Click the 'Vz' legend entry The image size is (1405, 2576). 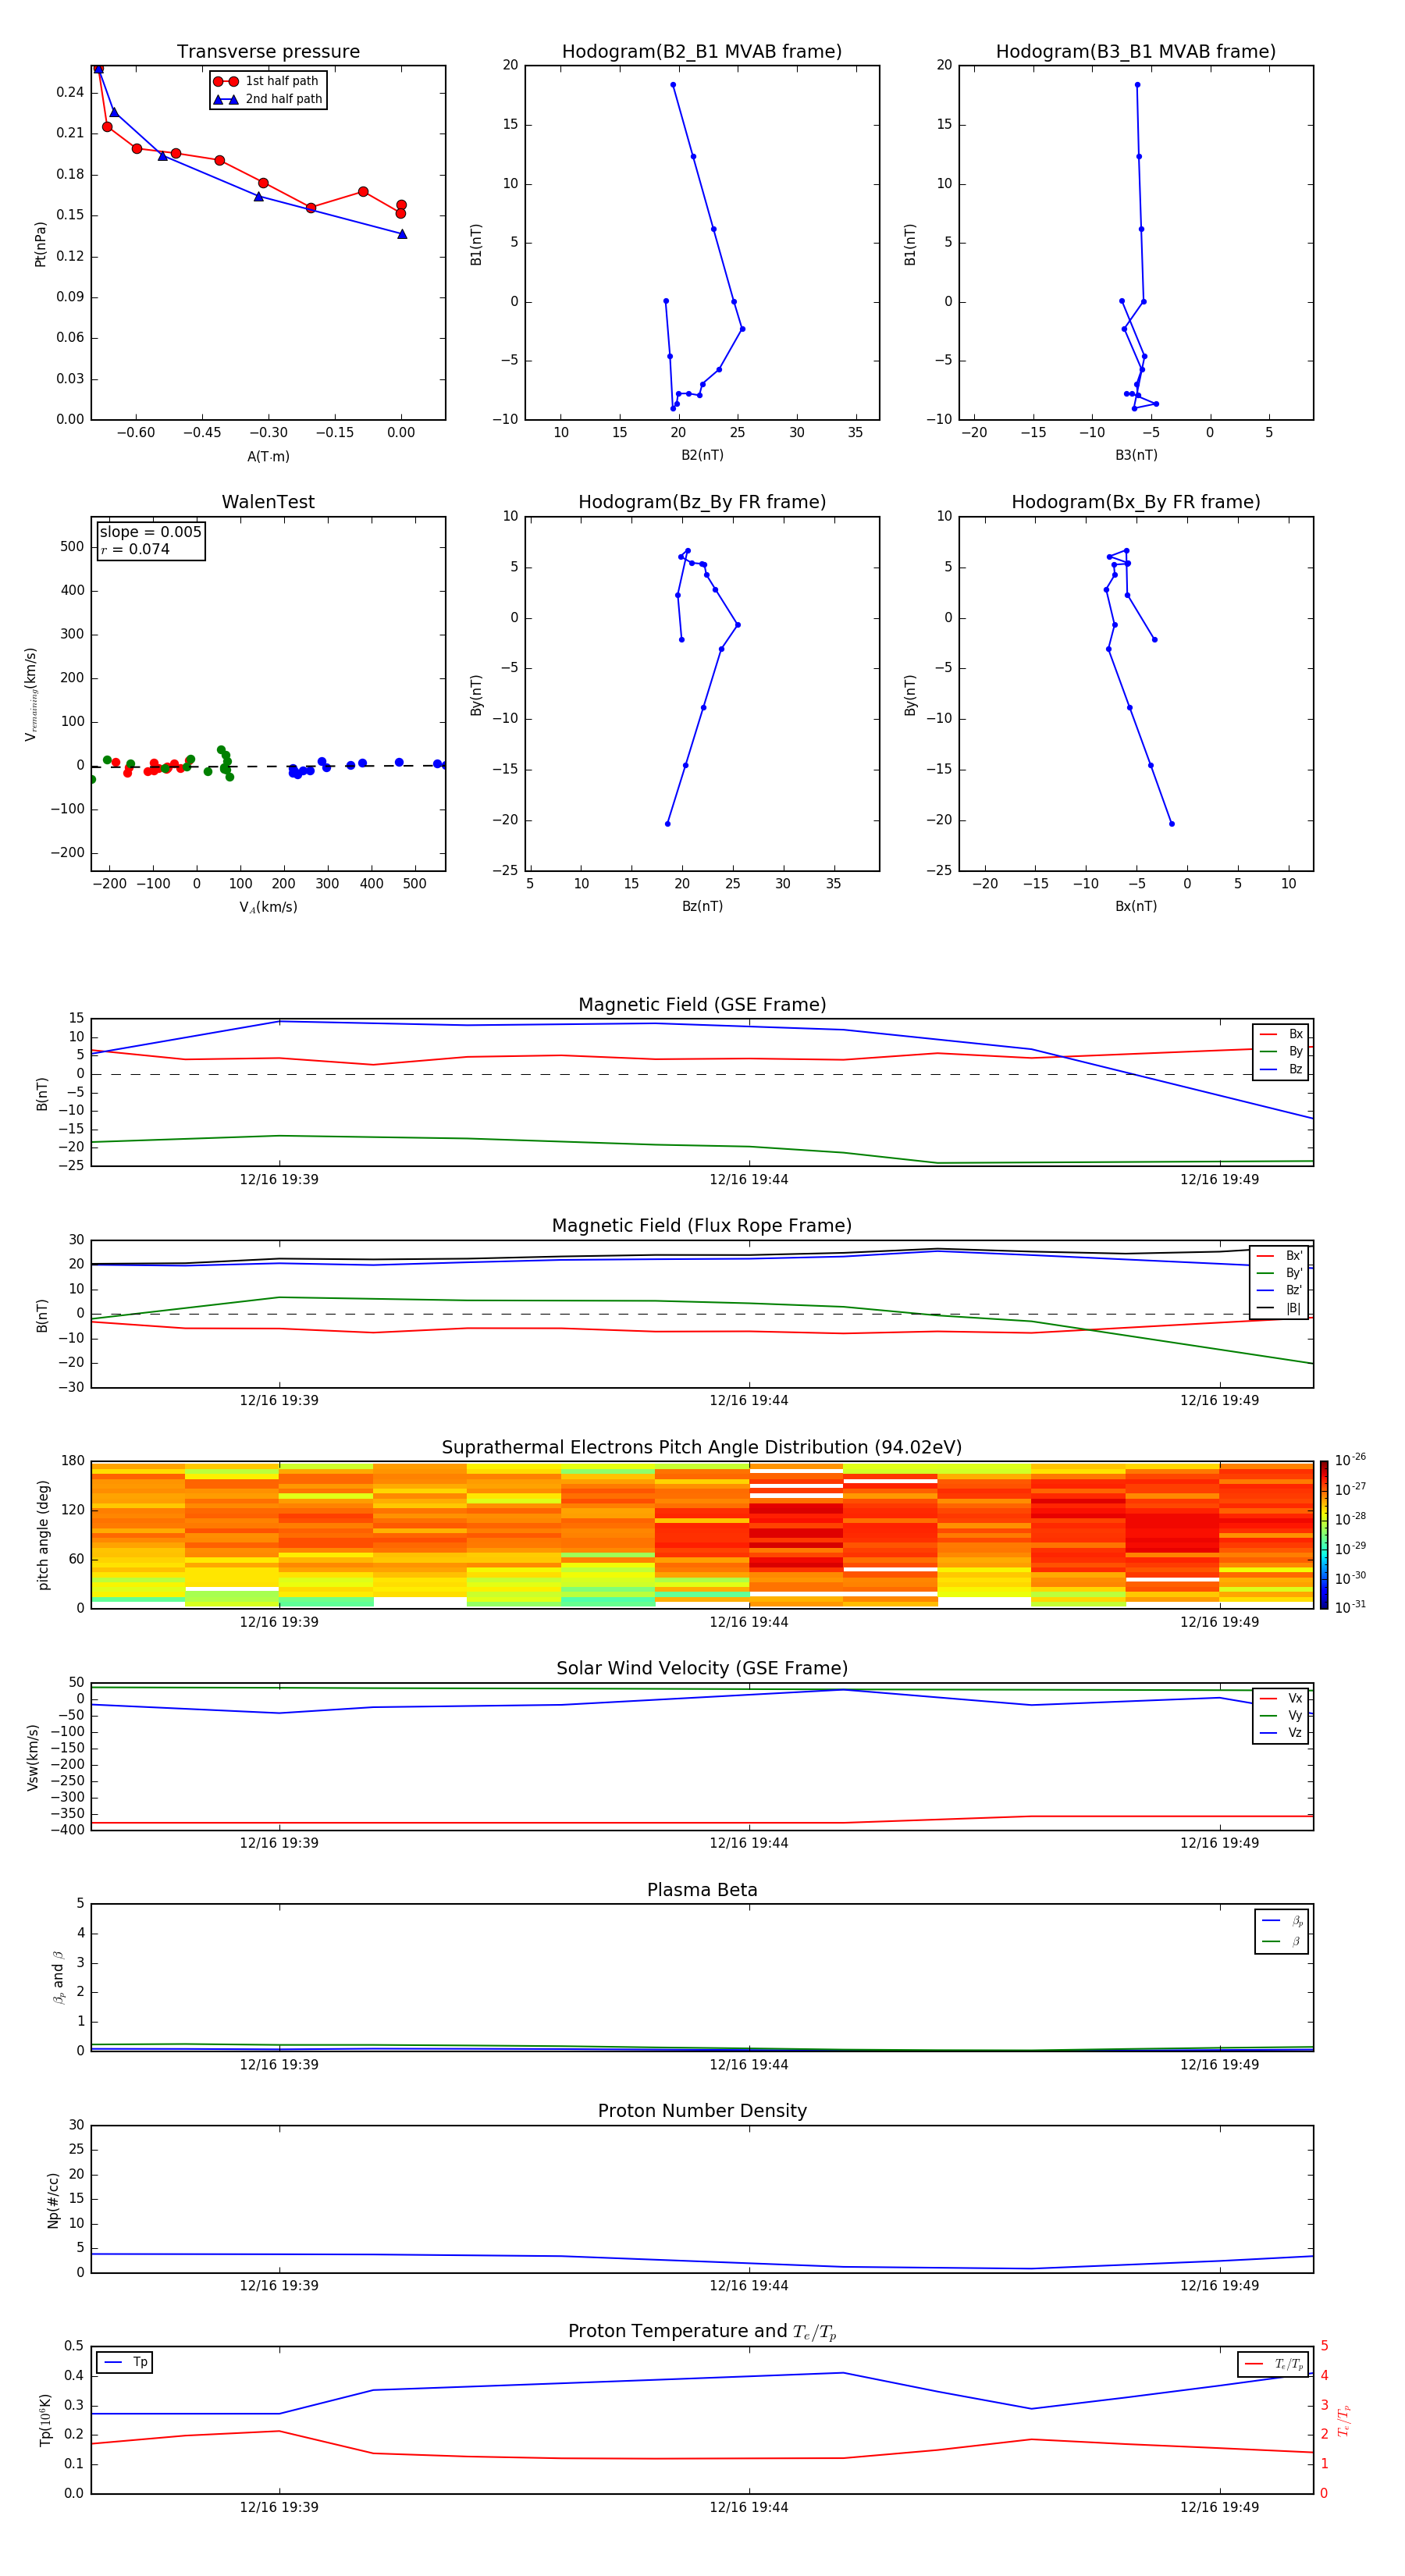click(1281, 1732)
